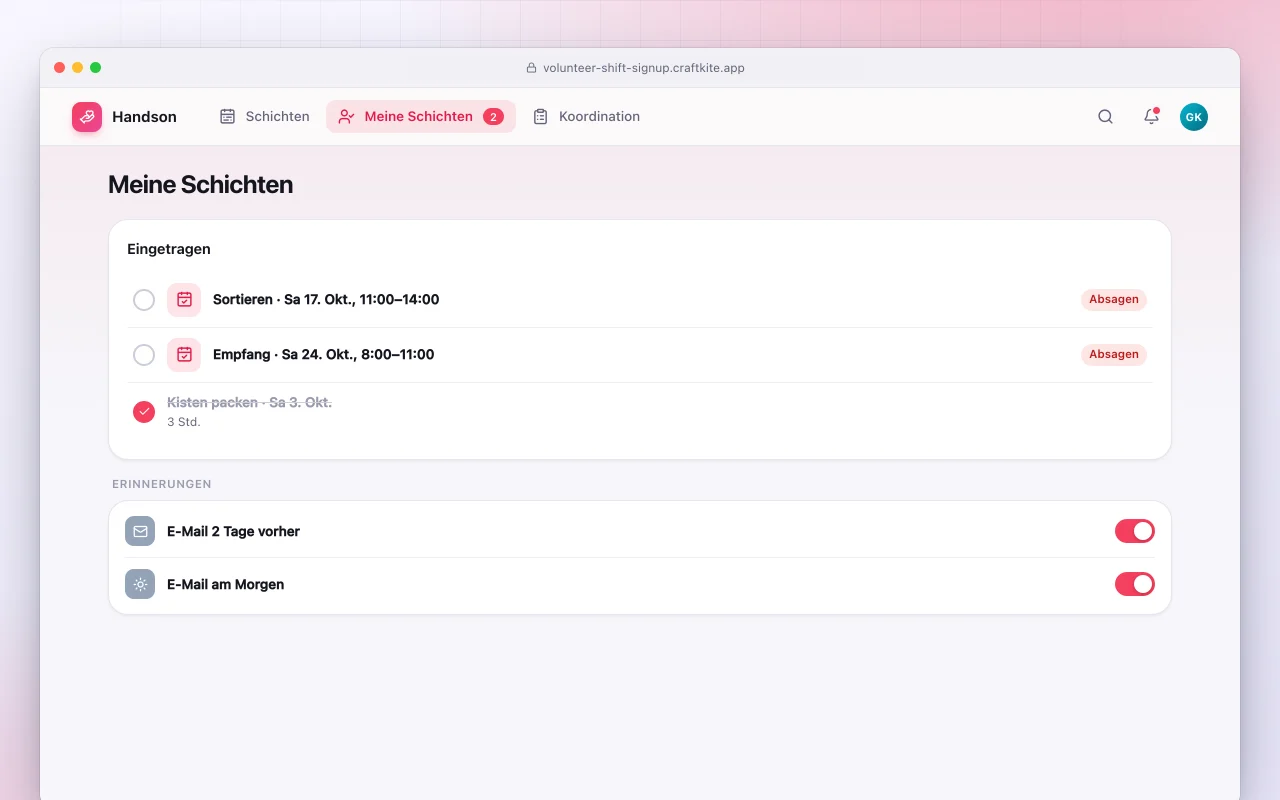
Task: Click the 'E-Mail am Morgen' label
Action: coord(225,584)
